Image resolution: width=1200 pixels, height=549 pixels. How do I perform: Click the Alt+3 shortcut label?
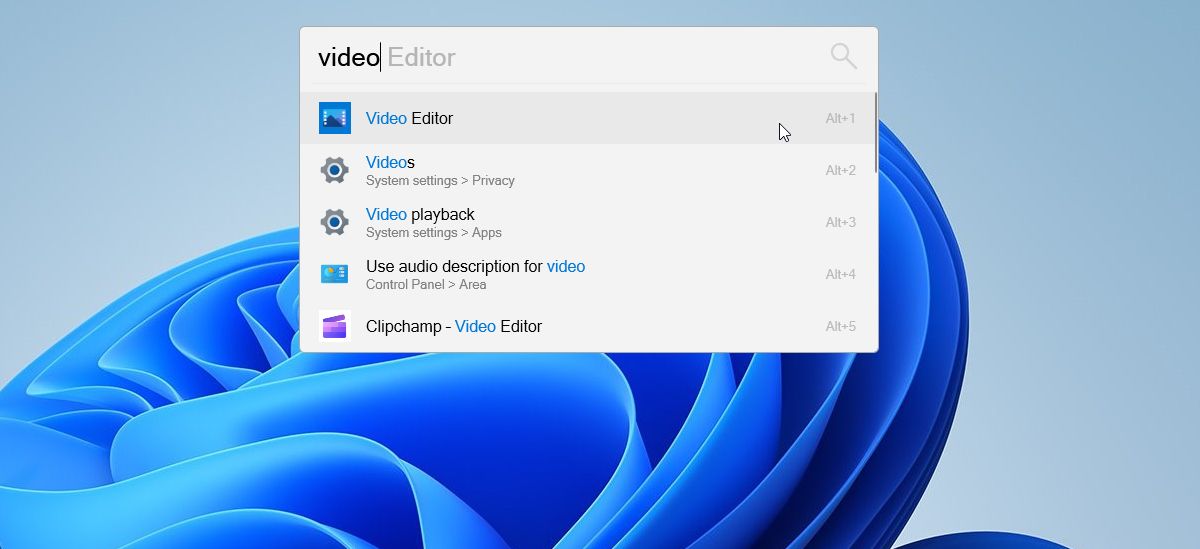(840, 222)
